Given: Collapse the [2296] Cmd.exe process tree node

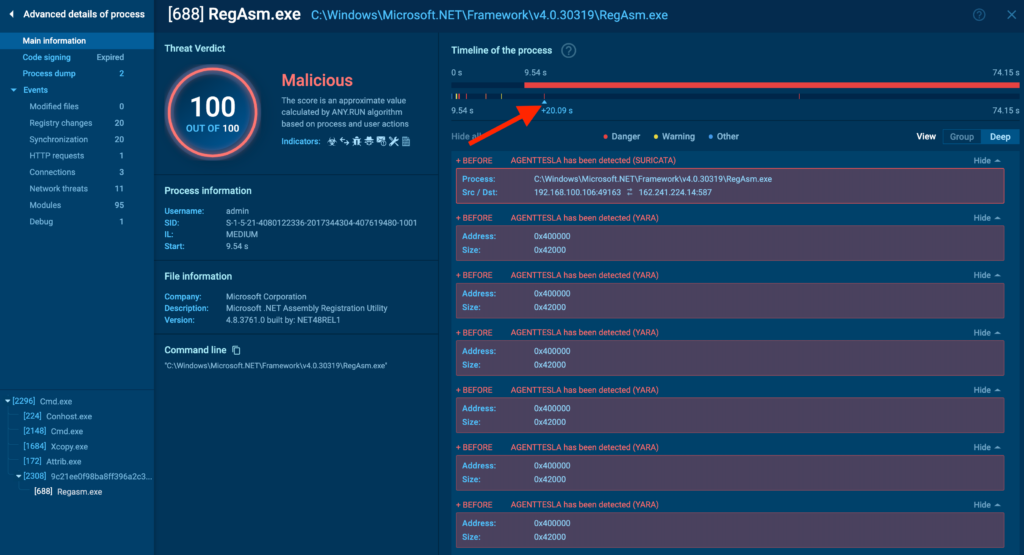Looking at the screenshot, I should click(8, 401).
